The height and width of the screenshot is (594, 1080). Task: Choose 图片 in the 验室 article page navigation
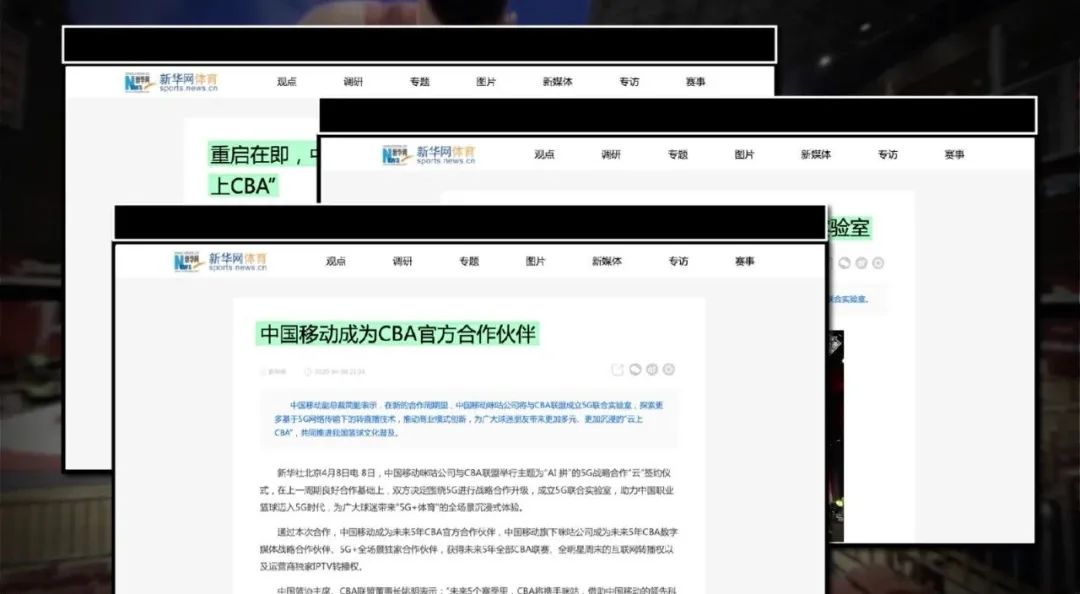click(744, 155)
